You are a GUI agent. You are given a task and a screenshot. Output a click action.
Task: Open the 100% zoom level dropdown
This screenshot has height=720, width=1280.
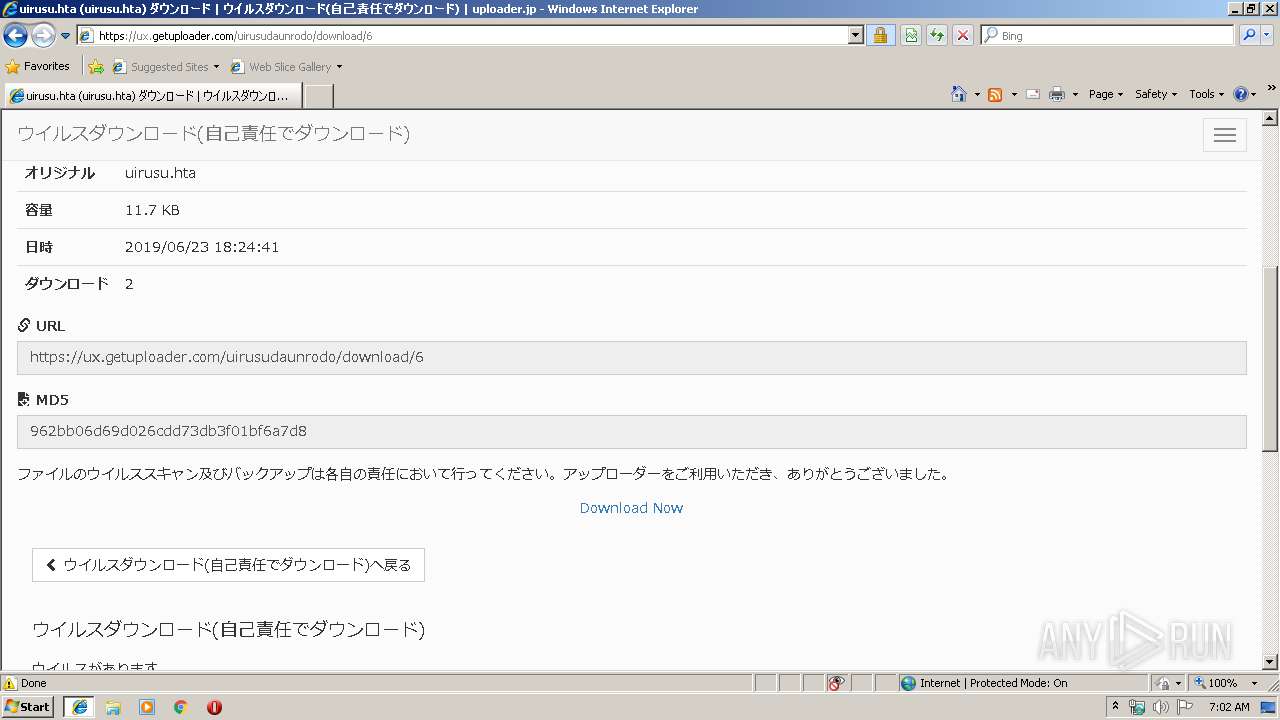pyautogui.click(x=1253, y=683)
